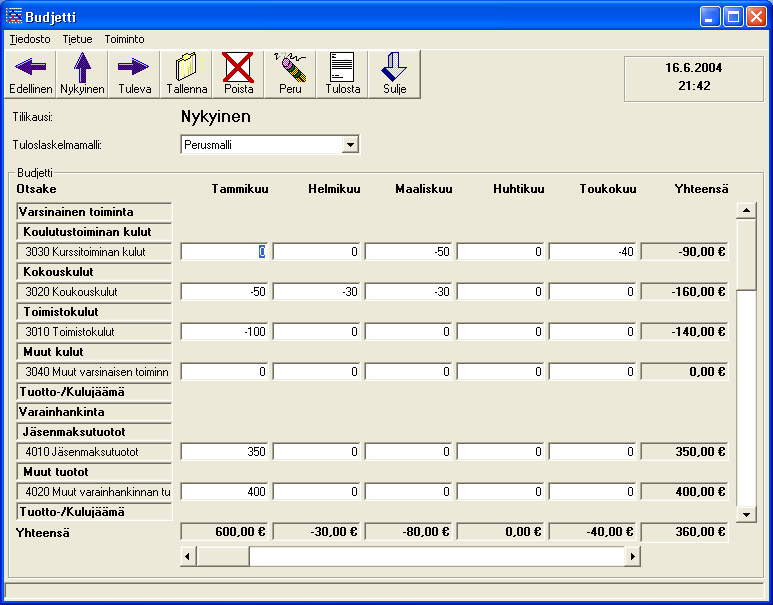The image size is (773, 605).
Task: Click Toukokuu field for 3030 Kurssitoiminan kulut
Action: tap(593, 252)
